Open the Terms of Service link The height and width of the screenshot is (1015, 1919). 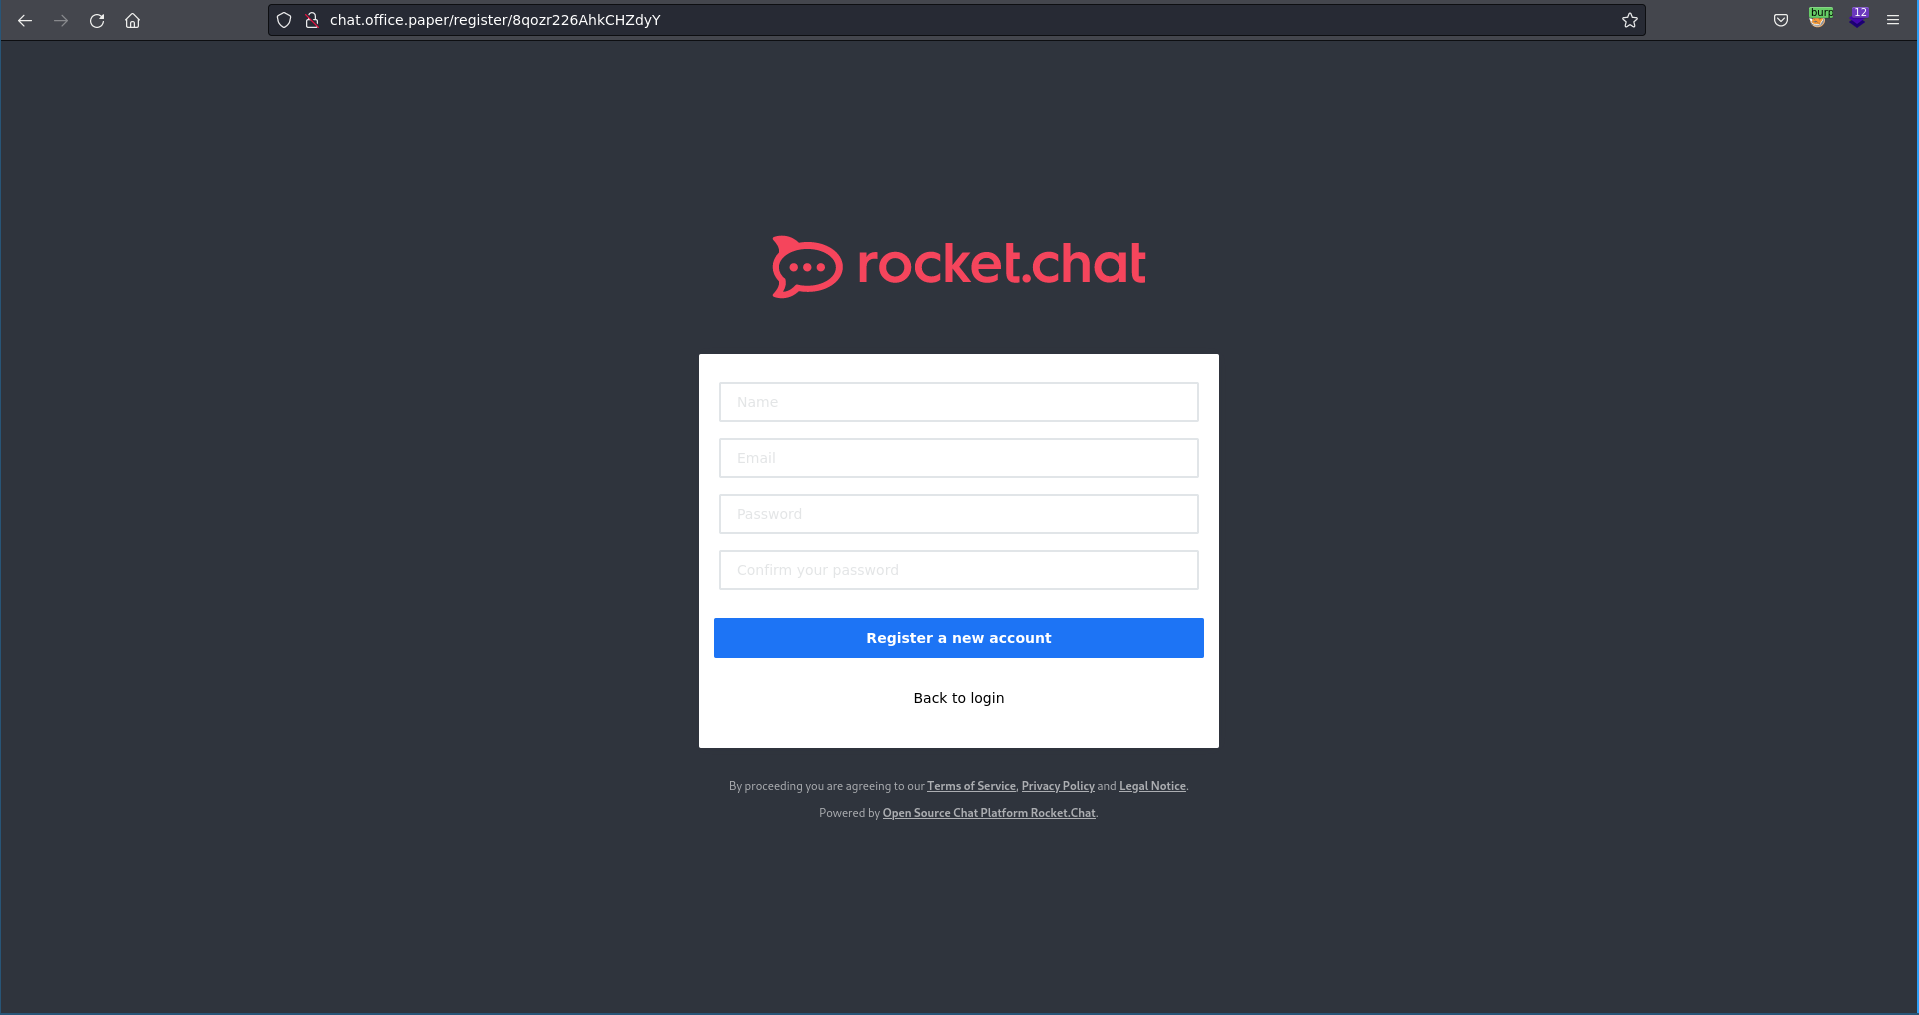[x=970, y=786]
